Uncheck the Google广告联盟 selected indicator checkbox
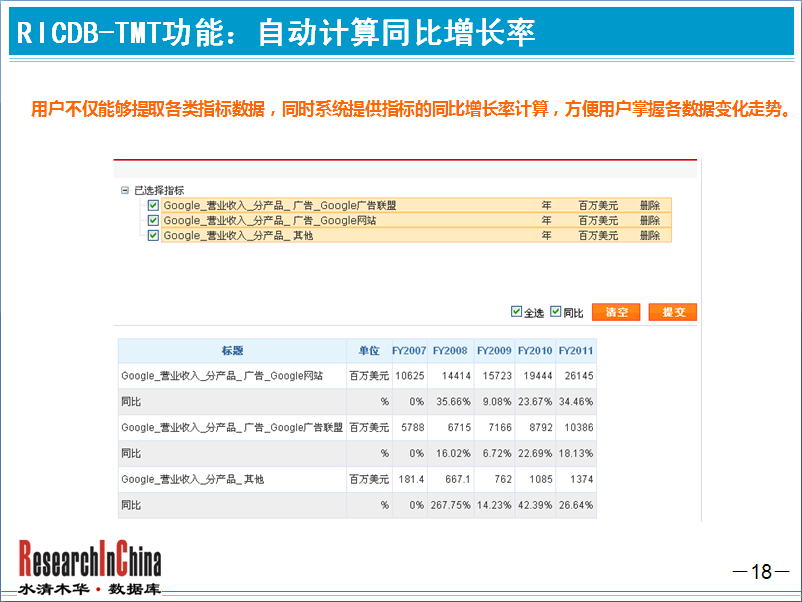 tap(153, 206)
